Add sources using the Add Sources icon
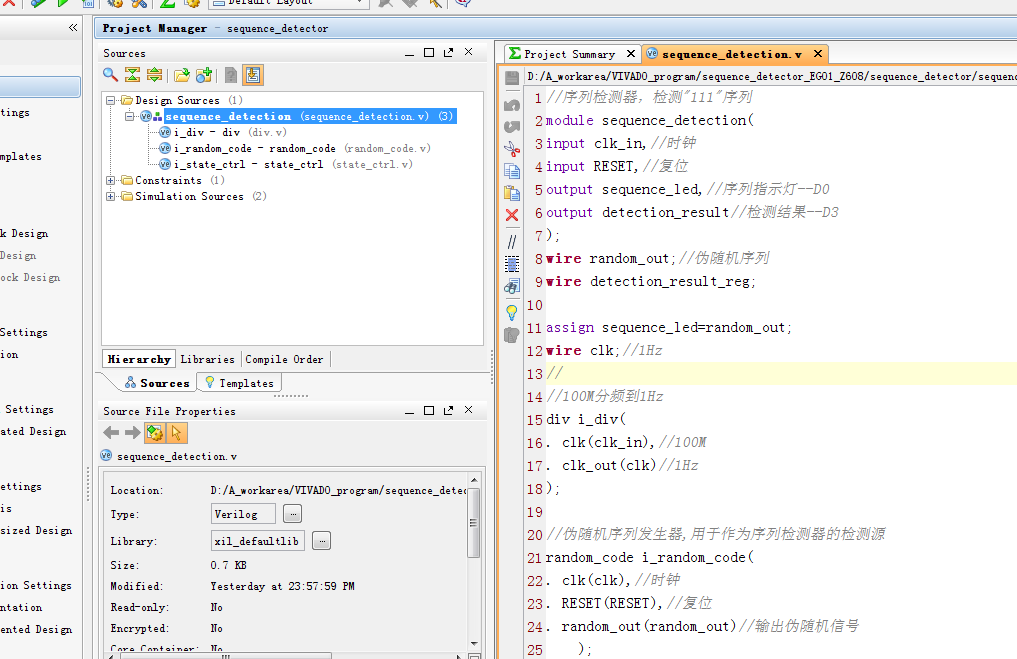The image size is (1017, 659). point(205,75)
